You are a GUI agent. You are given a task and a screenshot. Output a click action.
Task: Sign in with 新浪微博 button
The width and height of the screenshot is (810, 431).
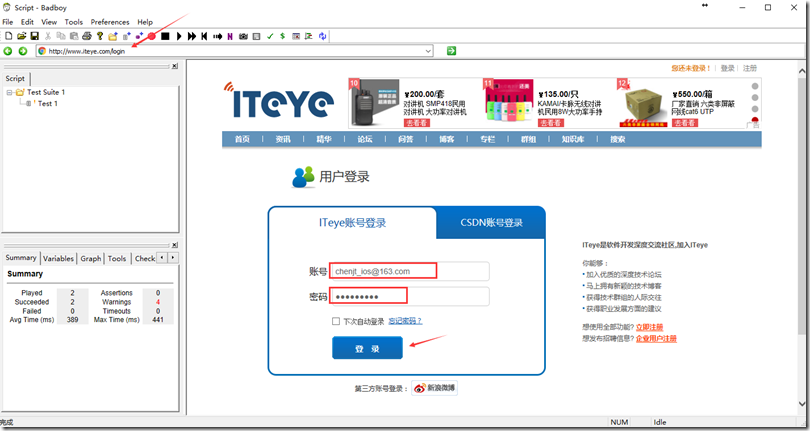coord(434,388)
